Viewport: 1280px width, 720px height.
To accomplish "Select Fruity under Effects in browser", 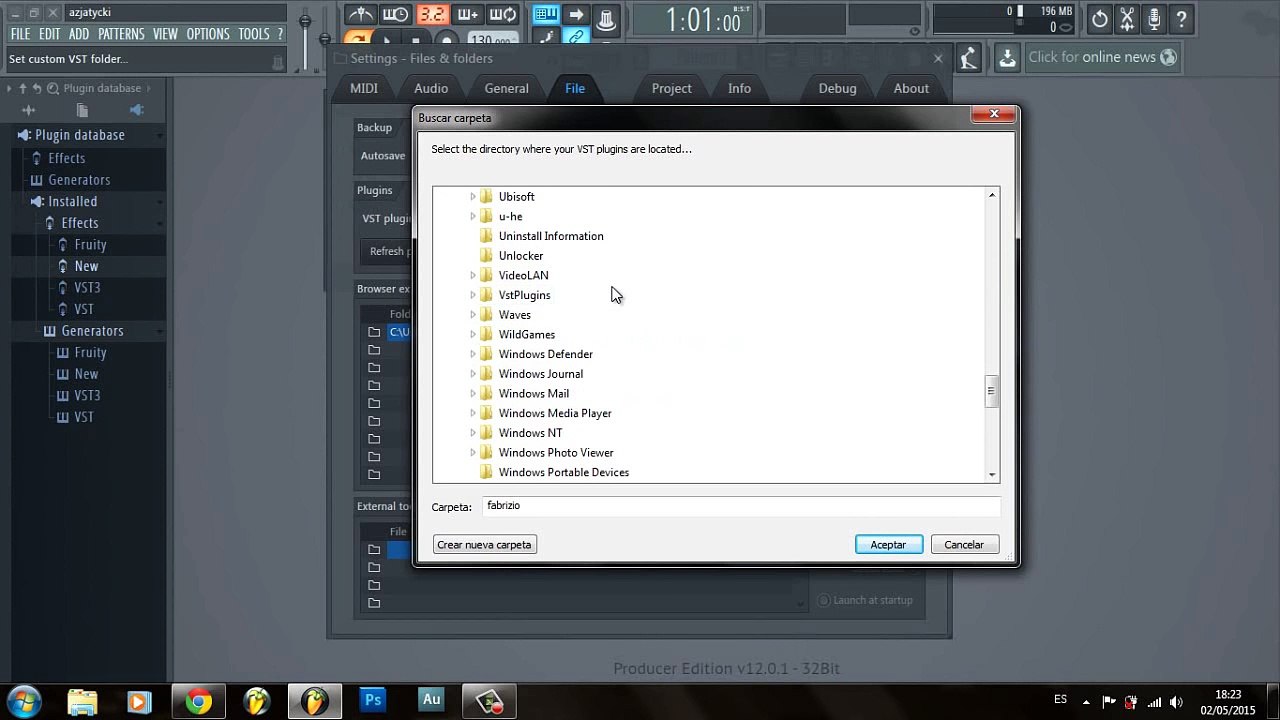I will pyautogui.click(x=90, y=244).
